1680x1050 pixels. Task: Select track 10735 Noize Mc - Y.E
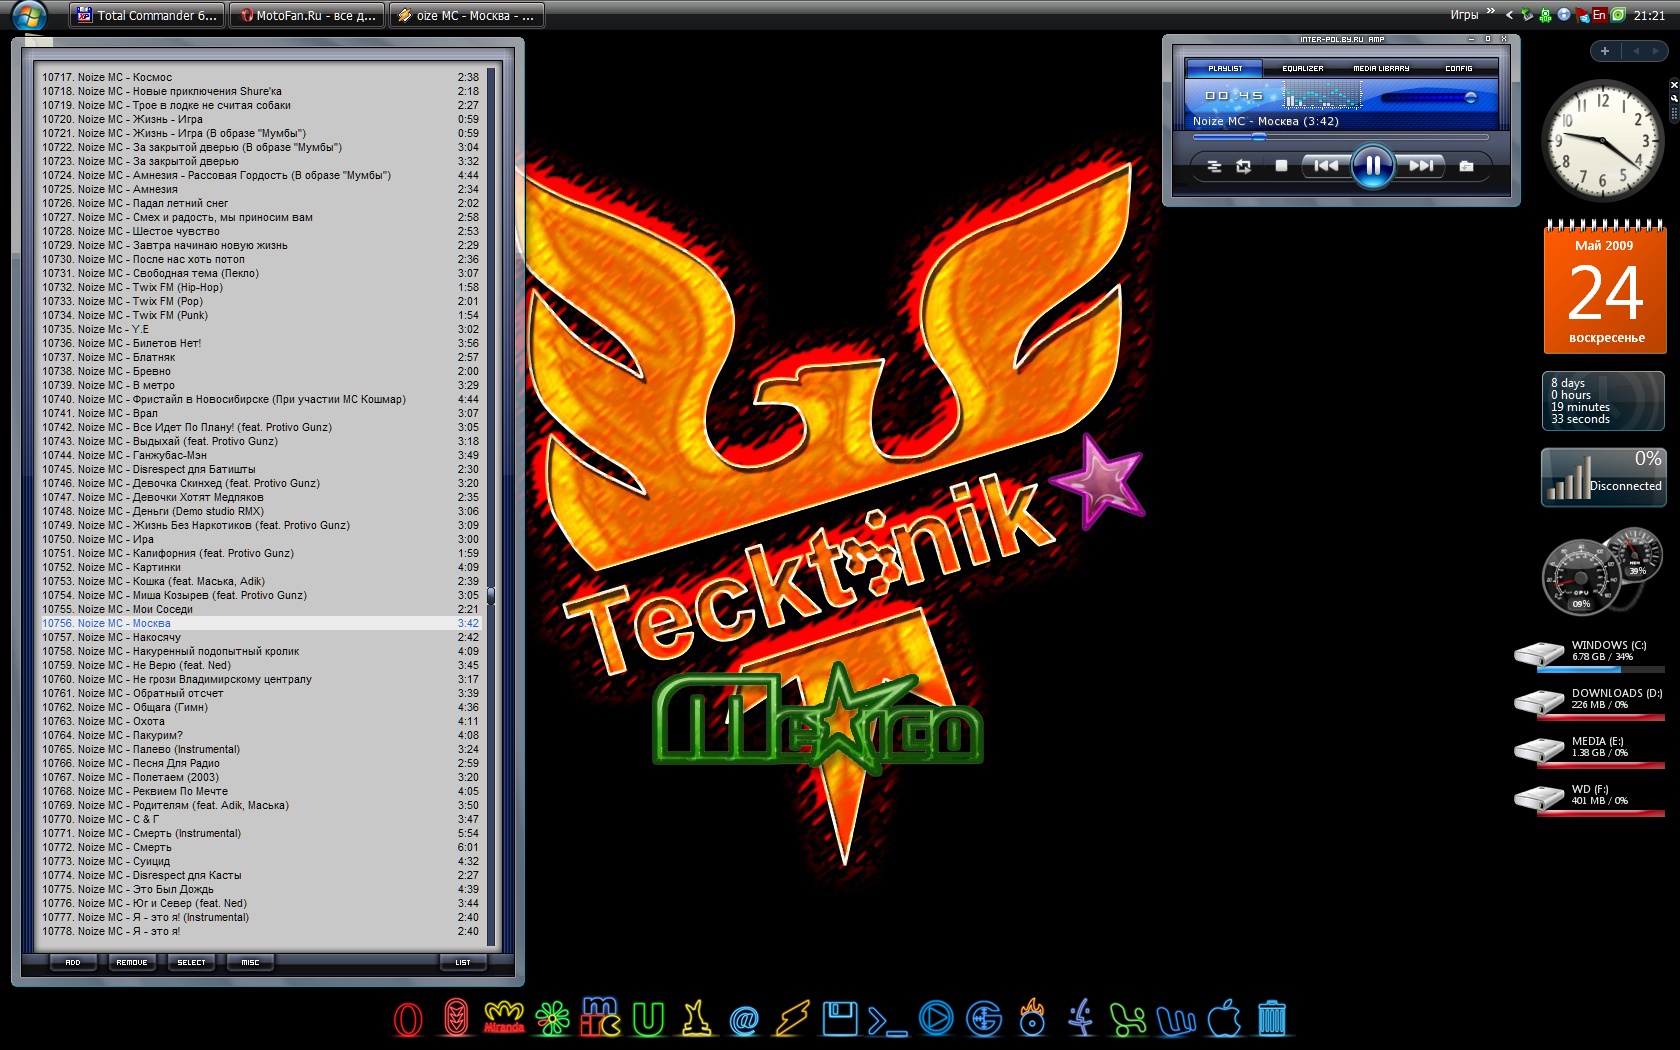point(261,329)
